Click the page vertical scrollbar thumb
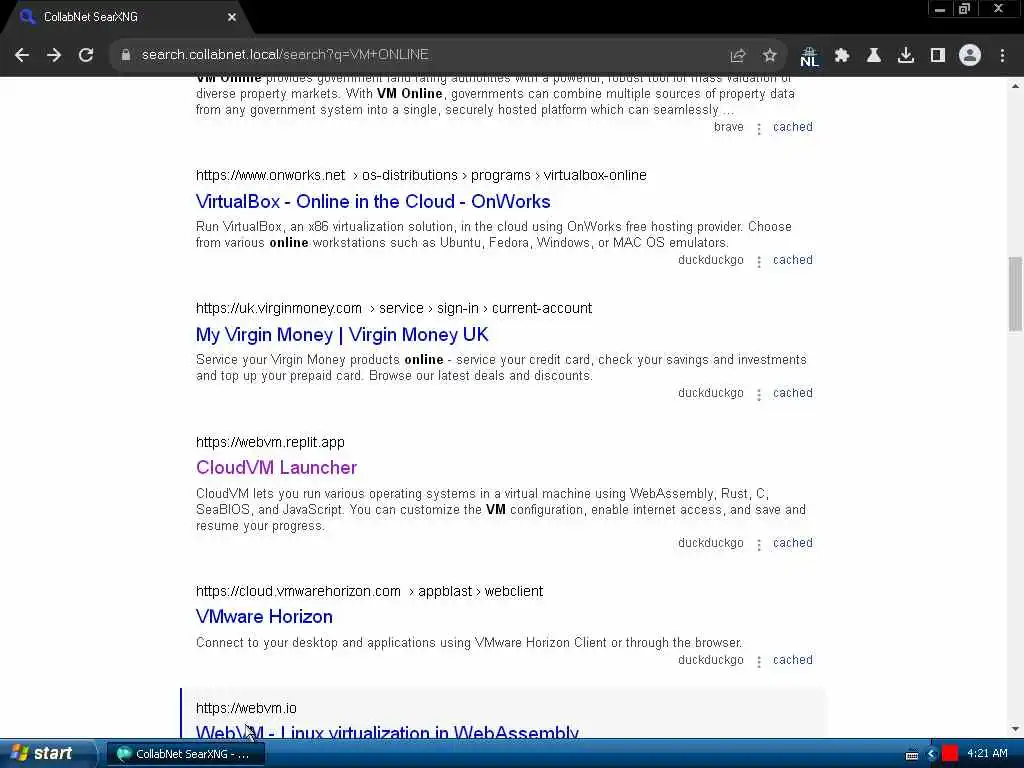The width and height of the screenshot is (1024, 768). point(1015,294)
